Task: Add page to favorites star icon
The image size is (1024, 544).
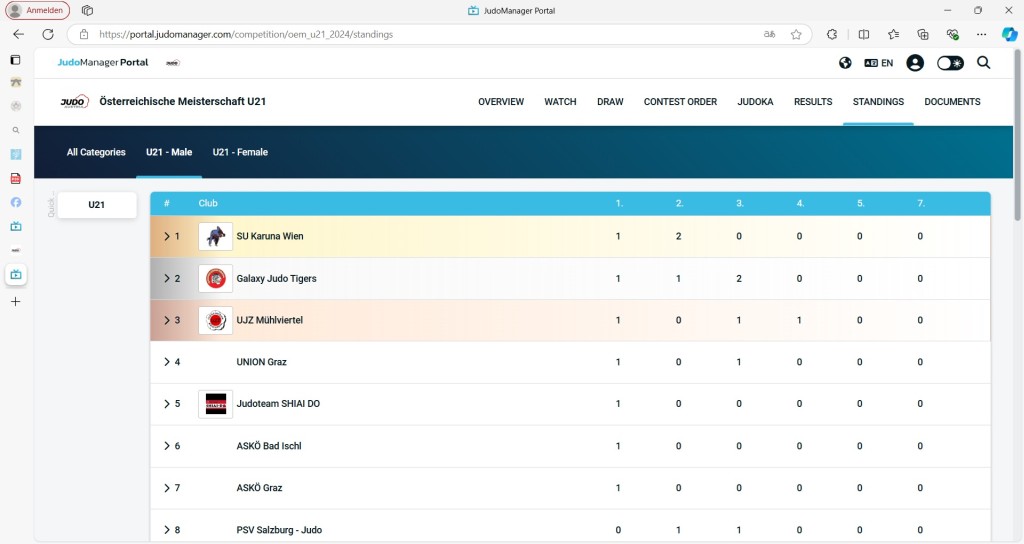Action: tap(796, 34)
